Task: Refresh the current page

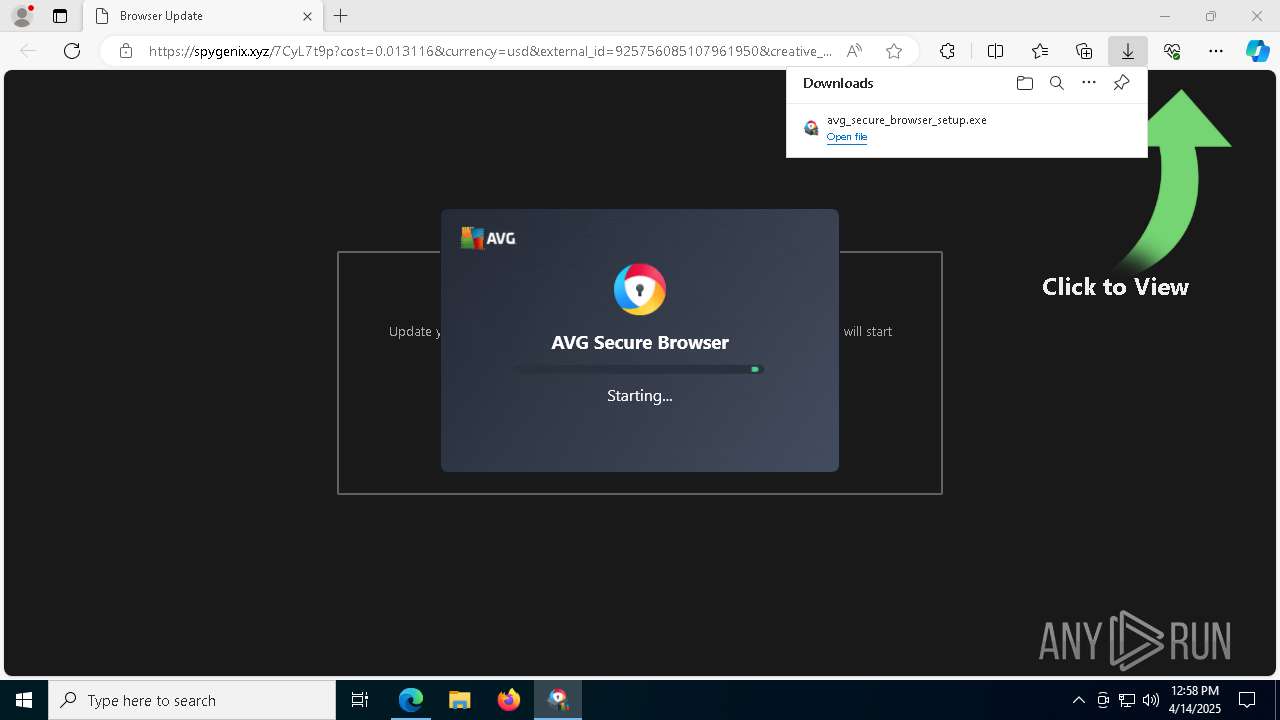Action: (72, 51)
